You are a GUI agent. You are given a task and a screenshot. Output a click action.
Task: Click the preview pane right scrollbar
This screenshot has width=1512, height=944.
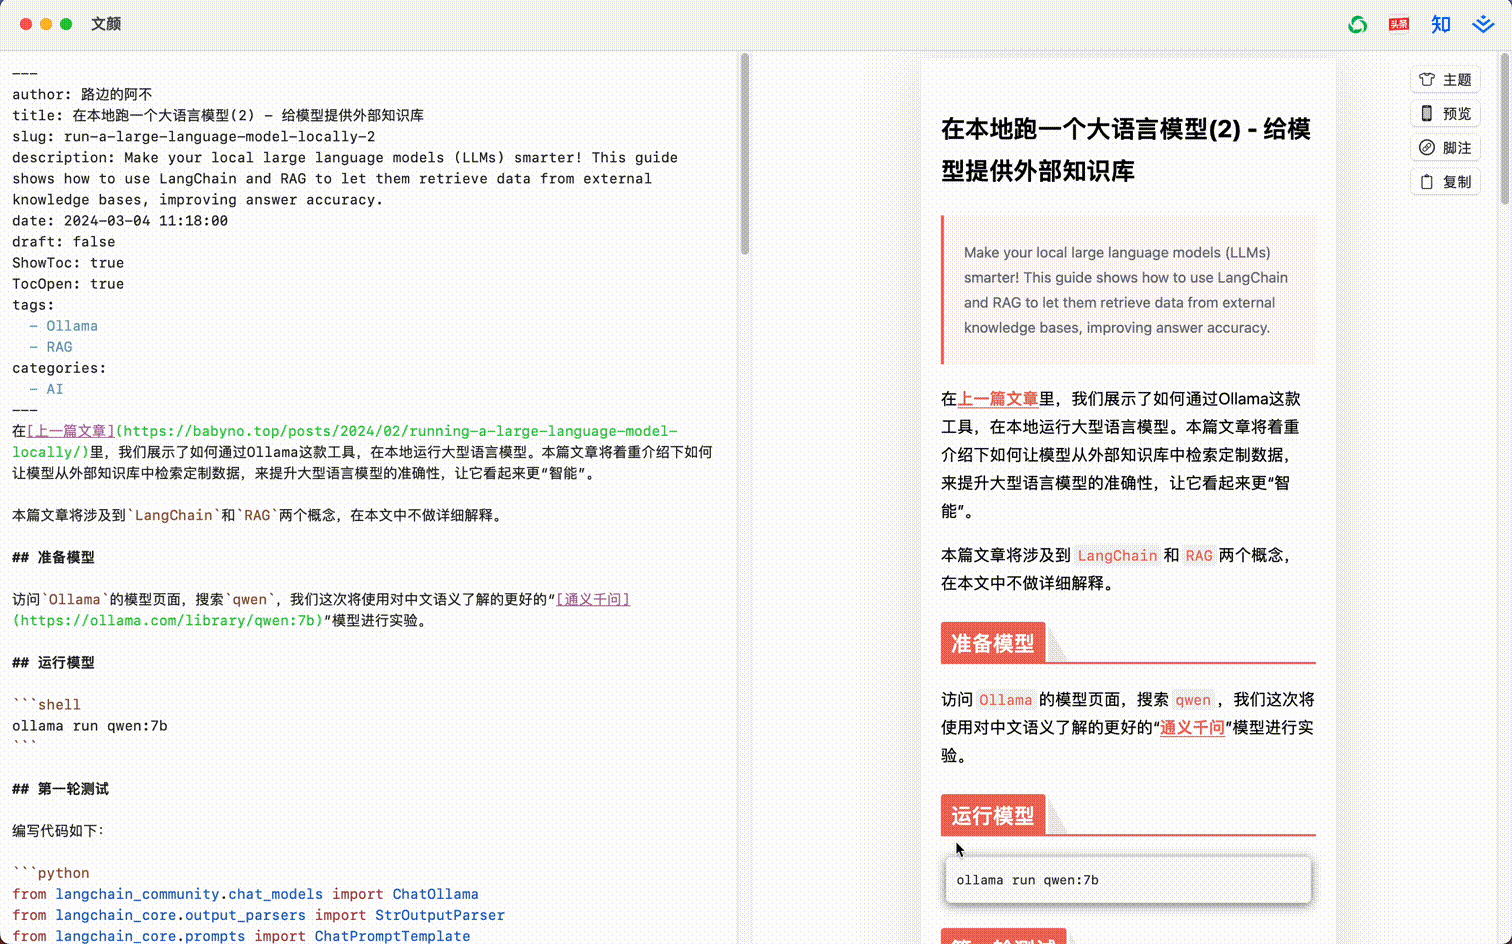tap(1504, 130)
